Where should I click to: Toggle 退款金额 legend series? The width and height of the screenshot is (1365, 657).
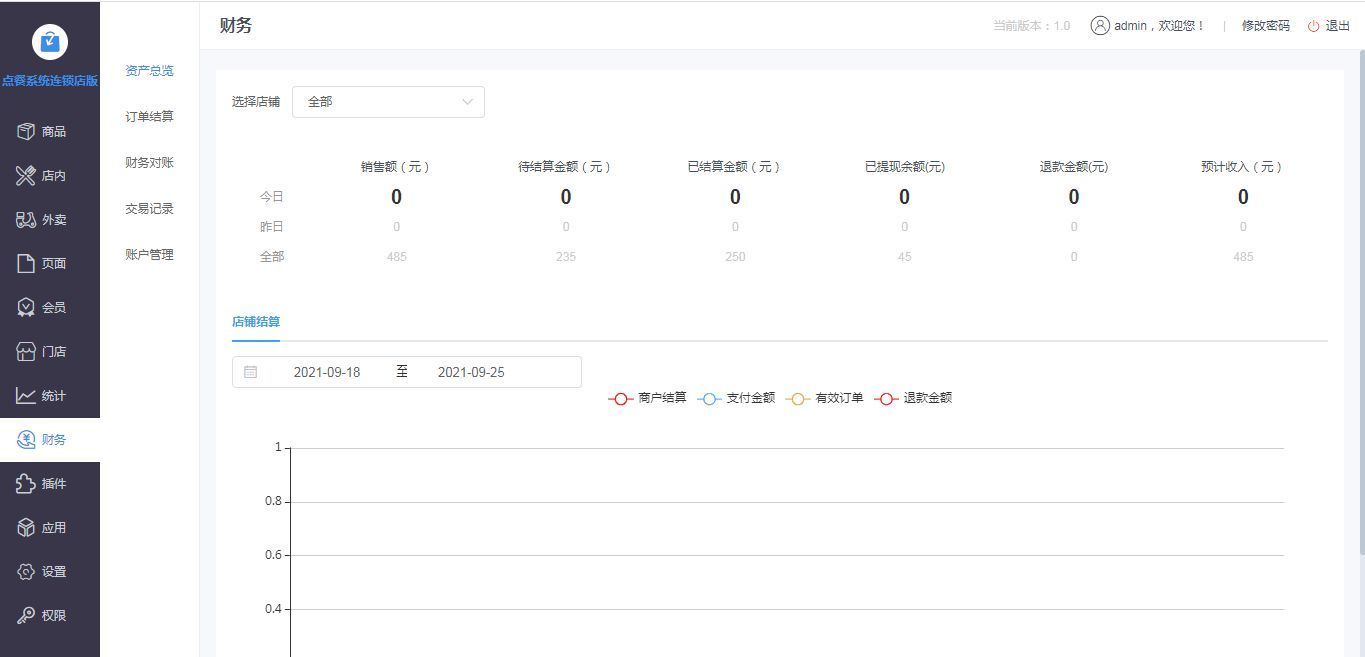pyautogui.click(x=913, y=398)
